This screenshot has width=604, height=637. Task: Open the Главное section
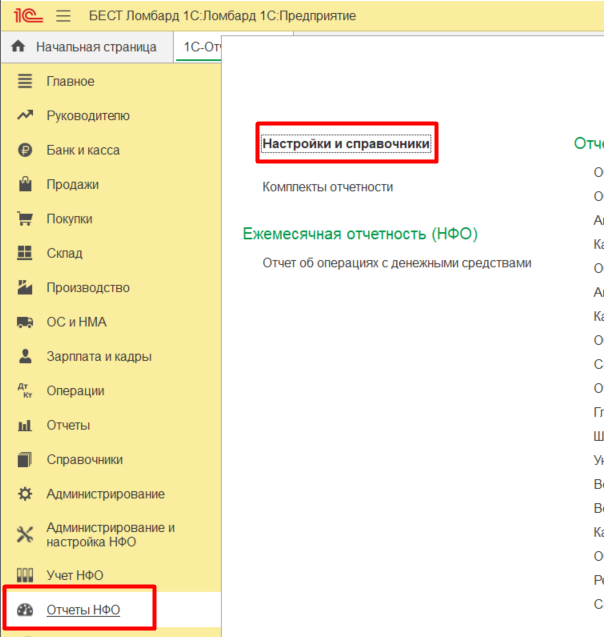pyautogui.click(x=70, y=81)
